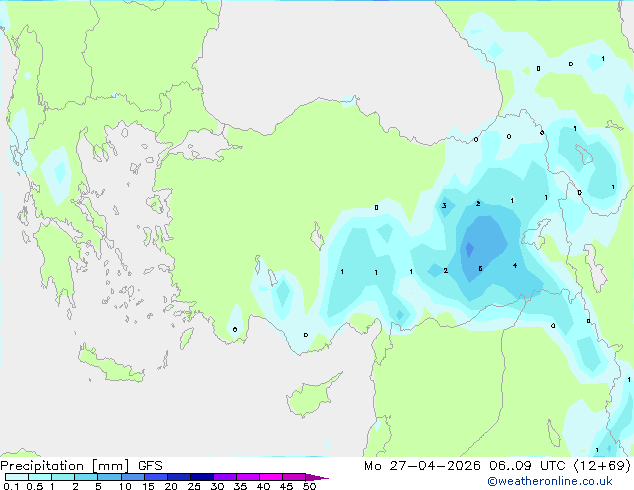Click the 'Mo 27-04-2026 06..09 UTC (12+69)' timestamp
This screenshot has width=634, height=490.
497,466
